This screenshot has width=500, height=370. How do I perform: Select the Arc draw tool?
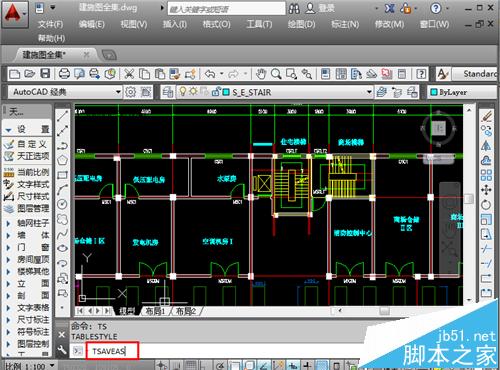[x=62, y=189]
